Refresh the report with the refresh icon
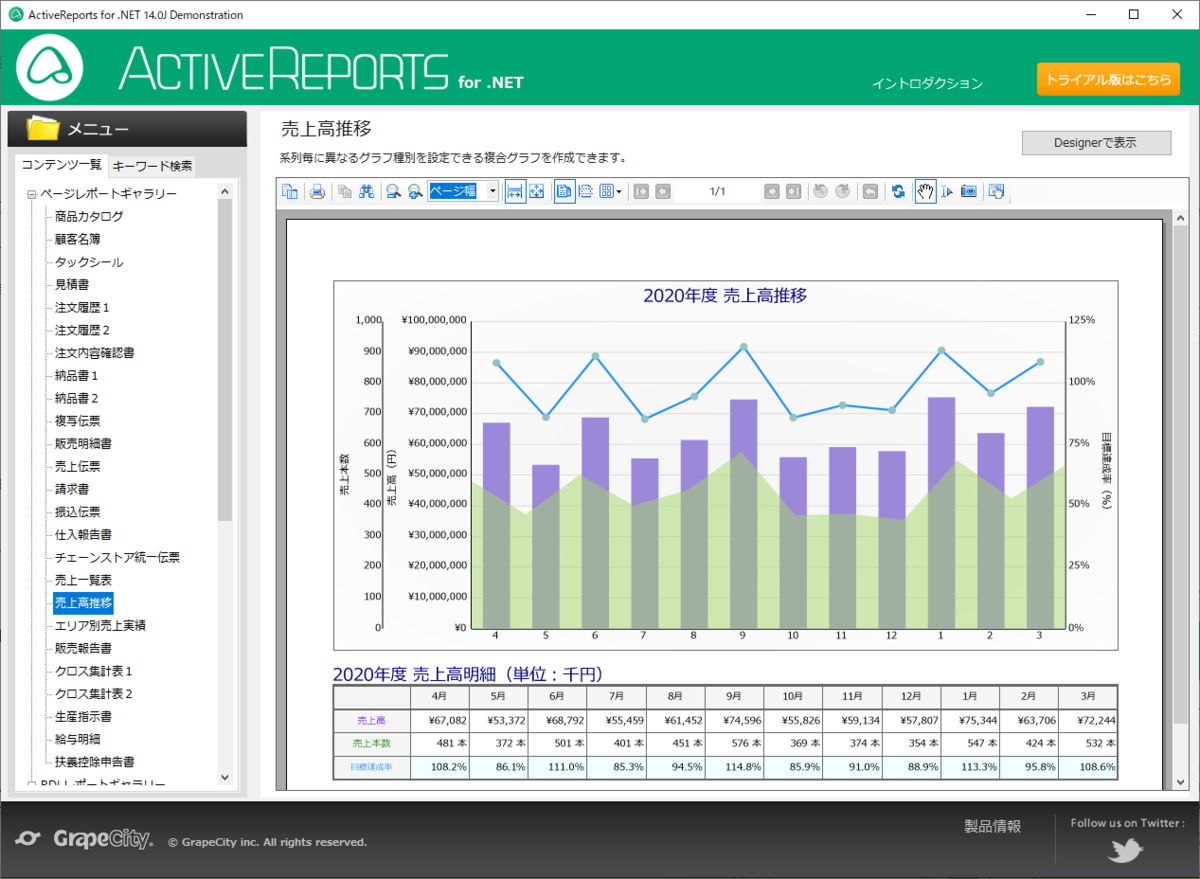The height and width of the screenshot is (879, 1200). [898, 191]
